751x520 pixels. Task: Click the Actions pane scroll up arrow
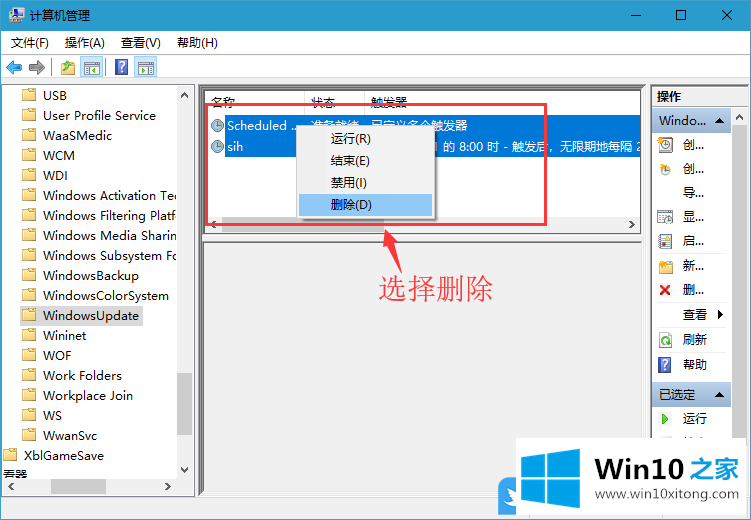(x=740, y=117)
